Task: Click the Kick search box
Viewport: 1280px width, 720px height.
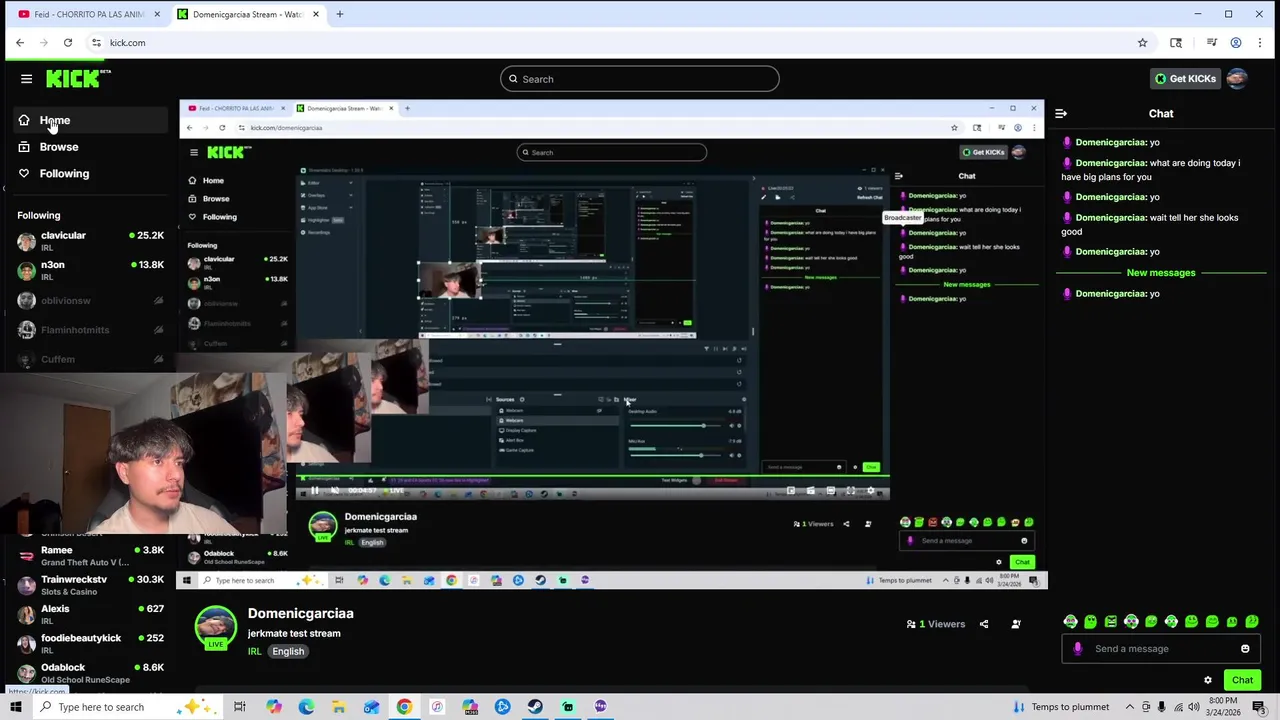Action: point(640,79)
